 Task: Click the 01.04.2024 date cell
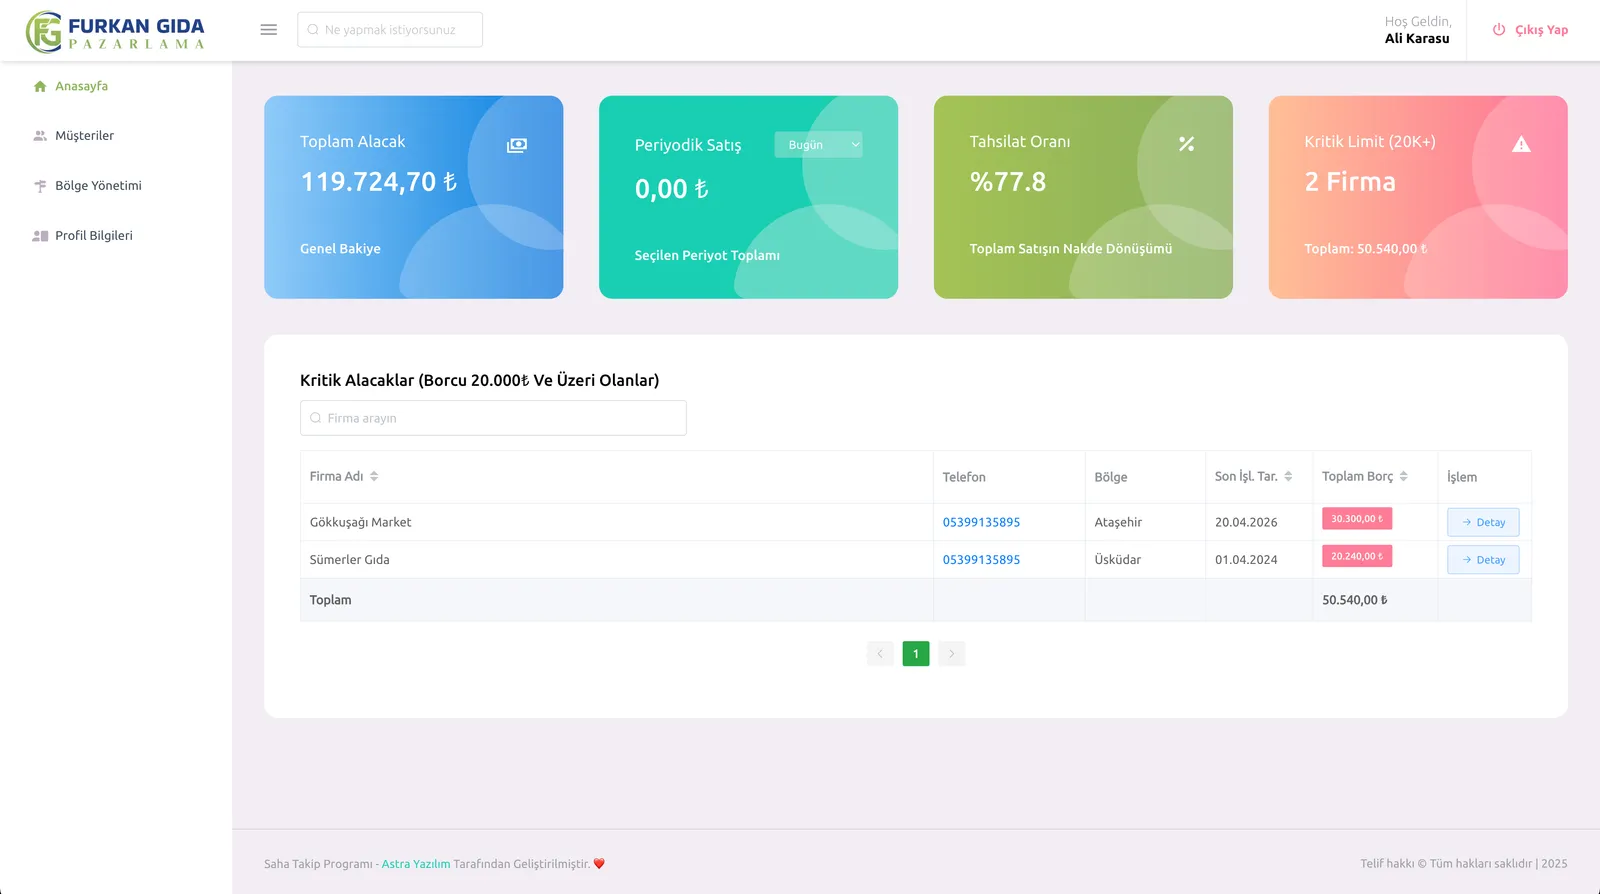pyautogui.click(x=1246, y=560)
